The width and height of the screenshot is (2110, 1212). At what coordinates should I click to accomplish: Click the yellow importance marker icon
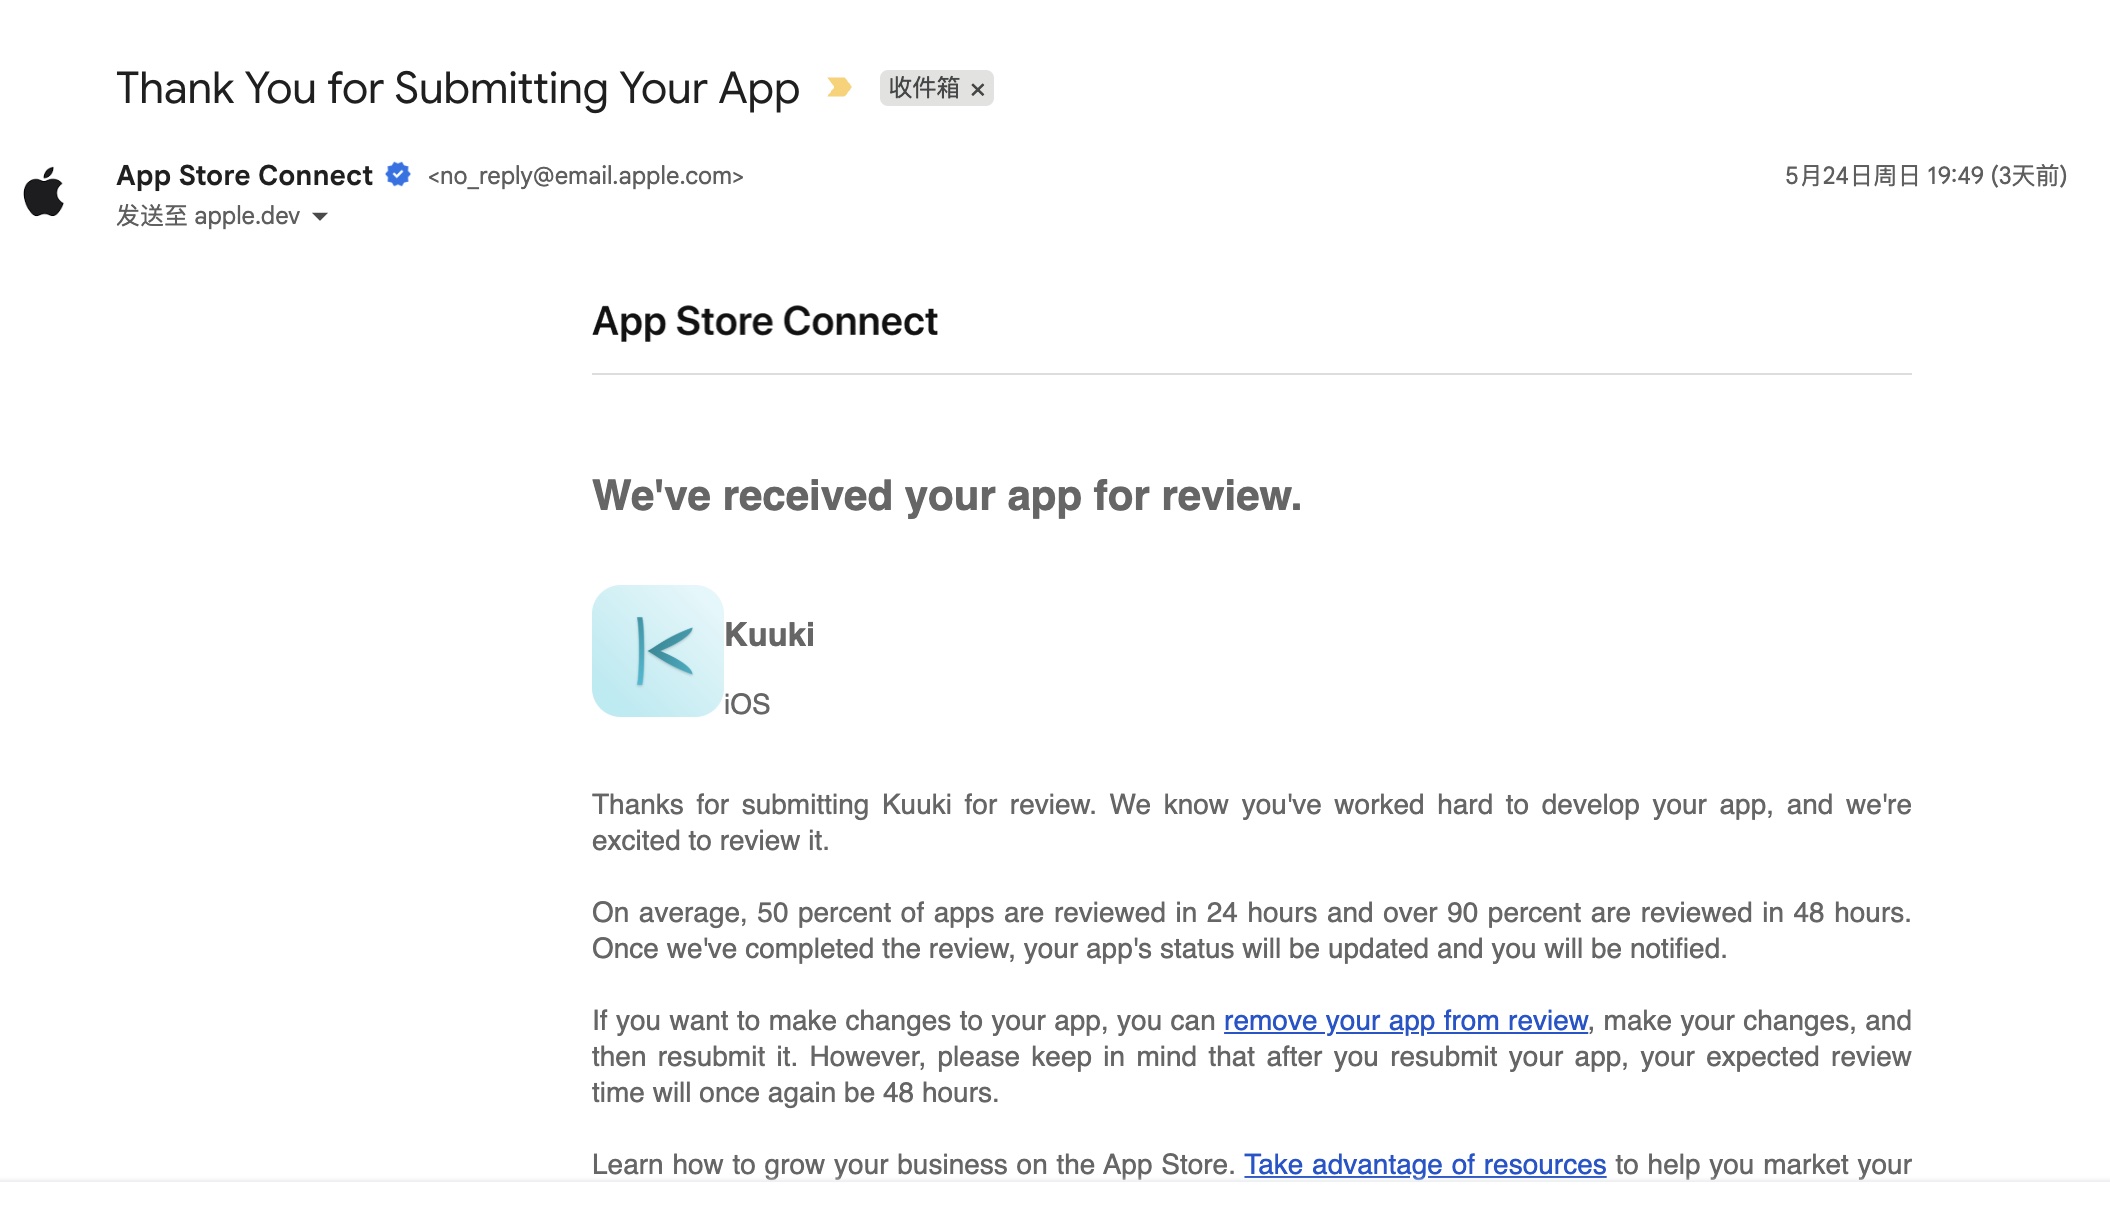[839, 88]
